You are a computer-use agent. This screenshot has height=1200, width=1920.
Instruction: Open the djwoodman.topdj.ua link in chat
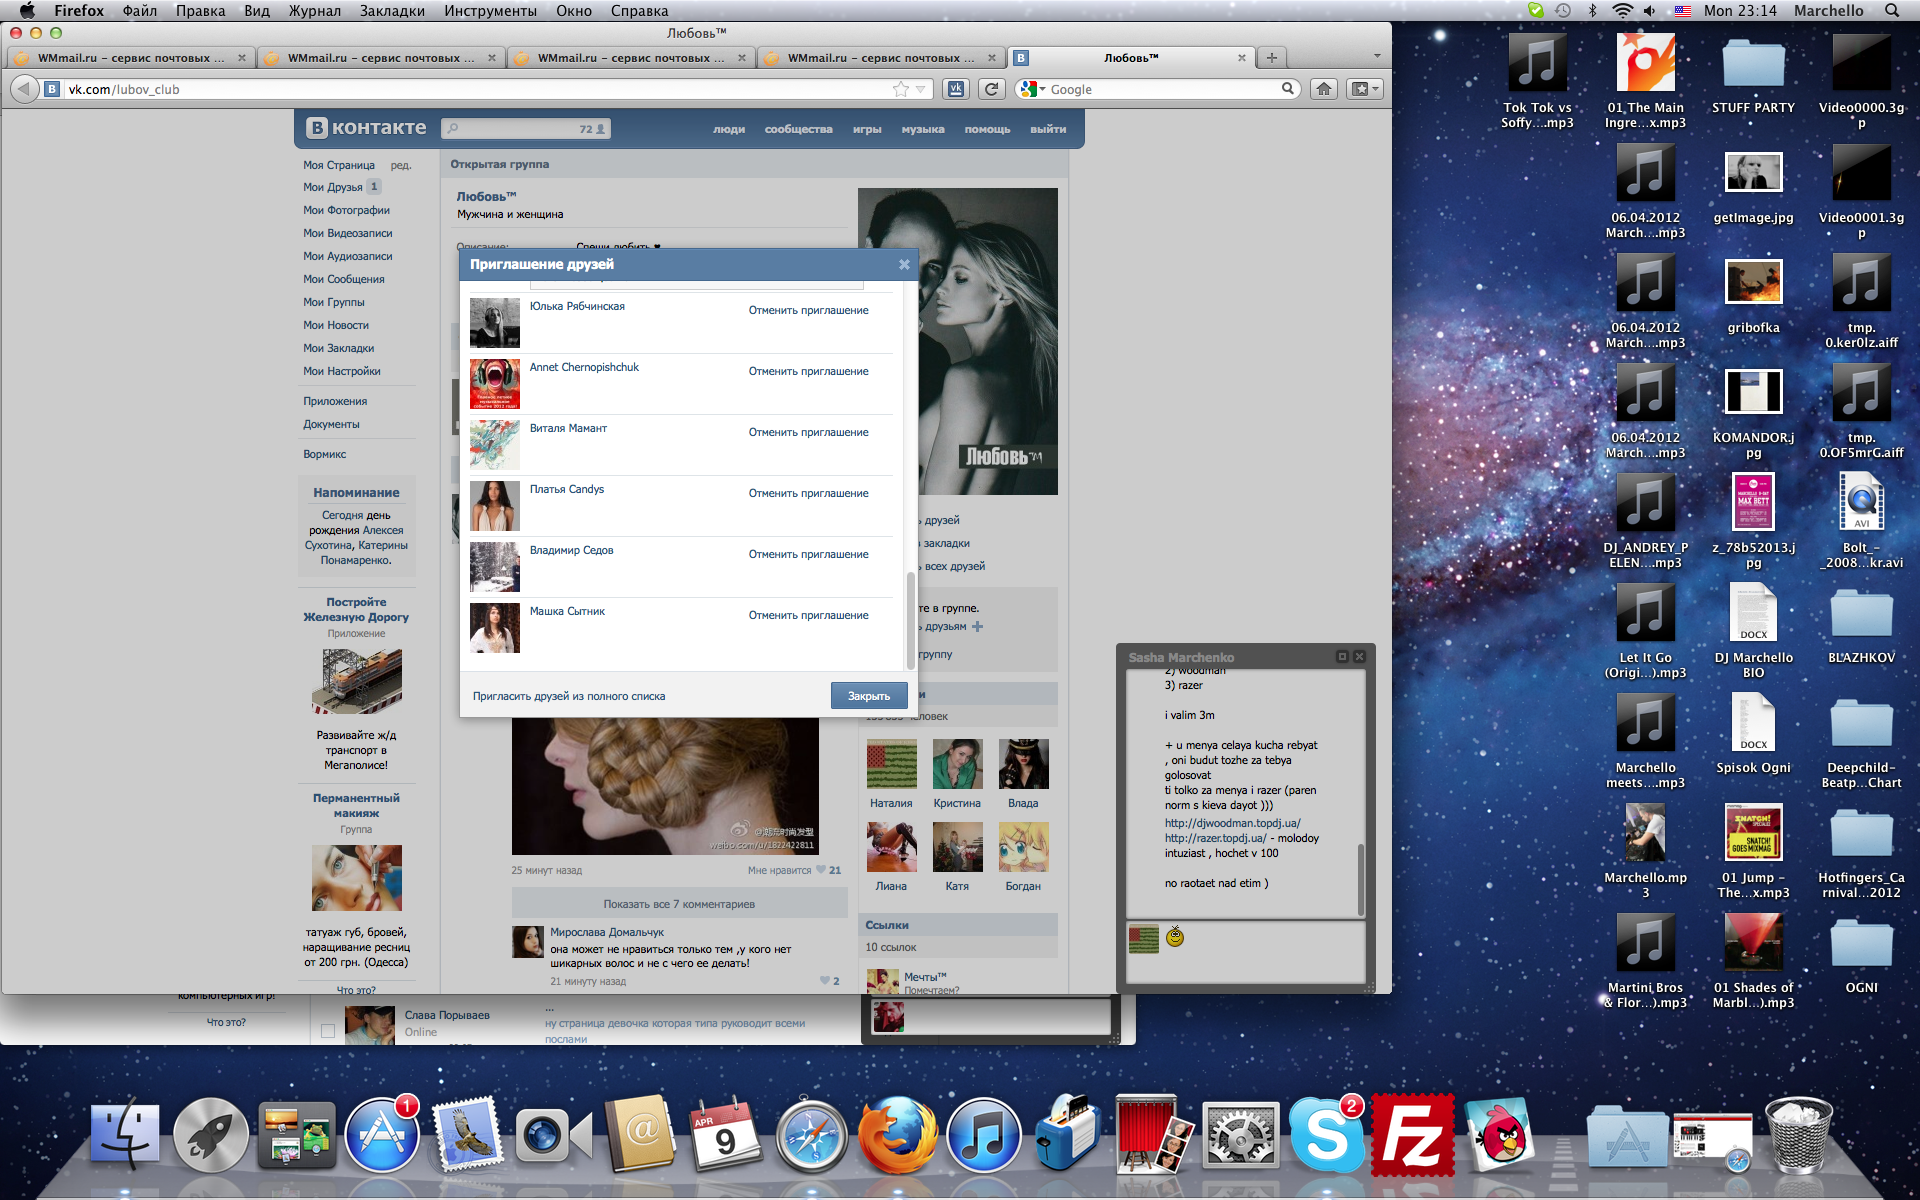(x=1232, y=823)
